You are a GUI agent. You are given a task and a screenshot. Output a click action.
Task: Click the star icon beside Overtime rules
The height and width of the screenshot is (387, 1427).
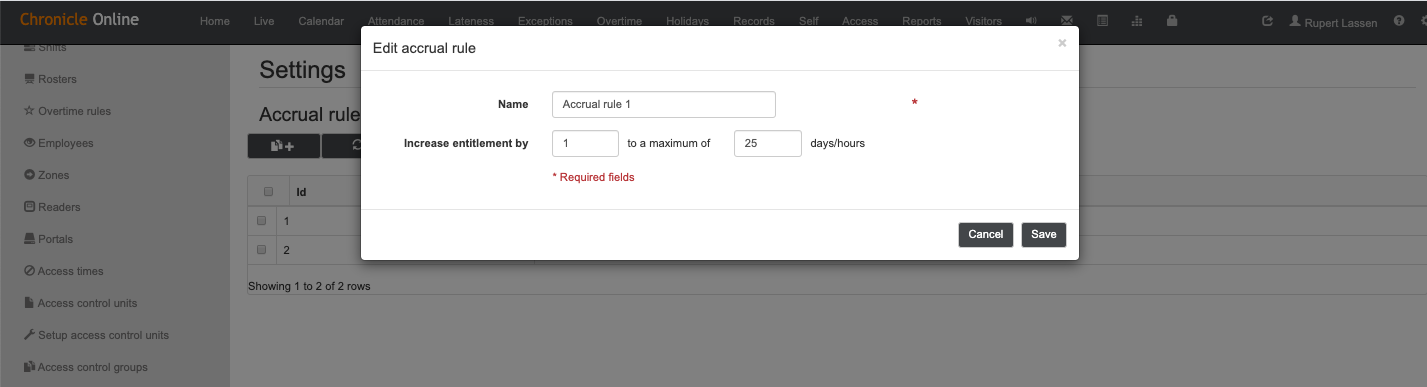point(30,111)
